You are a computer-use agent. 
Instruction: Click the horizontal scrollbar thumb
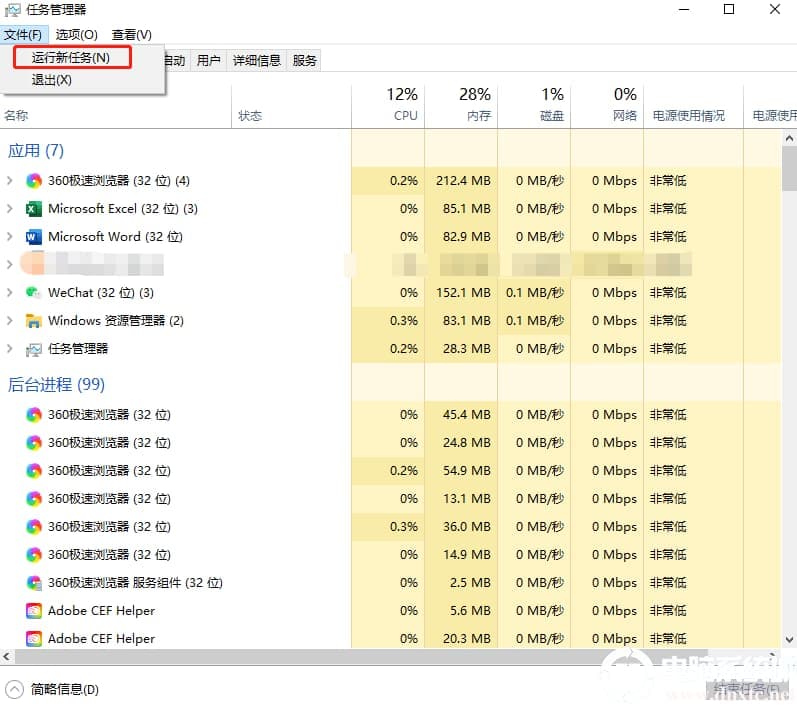(361, 656)
